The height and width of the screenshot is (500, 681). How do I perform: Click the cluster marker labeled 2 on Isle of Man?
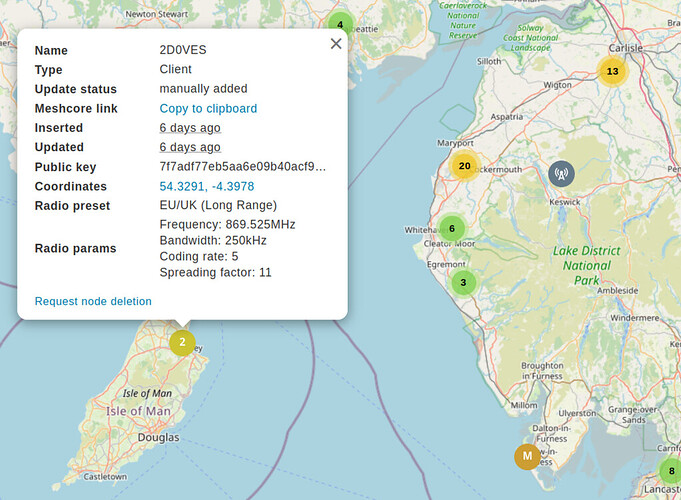[182, 342]
